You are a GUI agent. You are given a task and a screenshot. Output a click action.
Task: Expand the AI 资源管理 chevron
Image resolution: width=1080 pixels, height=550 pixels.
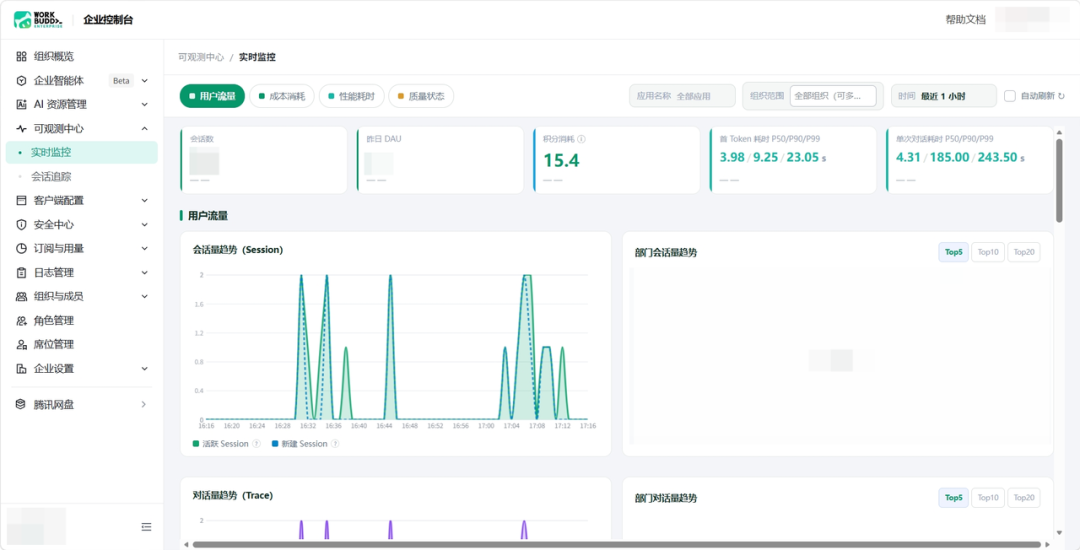[x=145, y=105]
